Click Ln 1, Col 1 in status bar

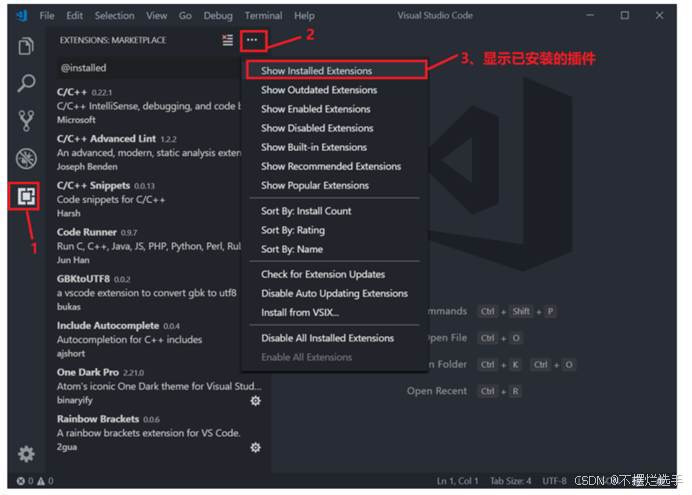(x=457, y=481)
